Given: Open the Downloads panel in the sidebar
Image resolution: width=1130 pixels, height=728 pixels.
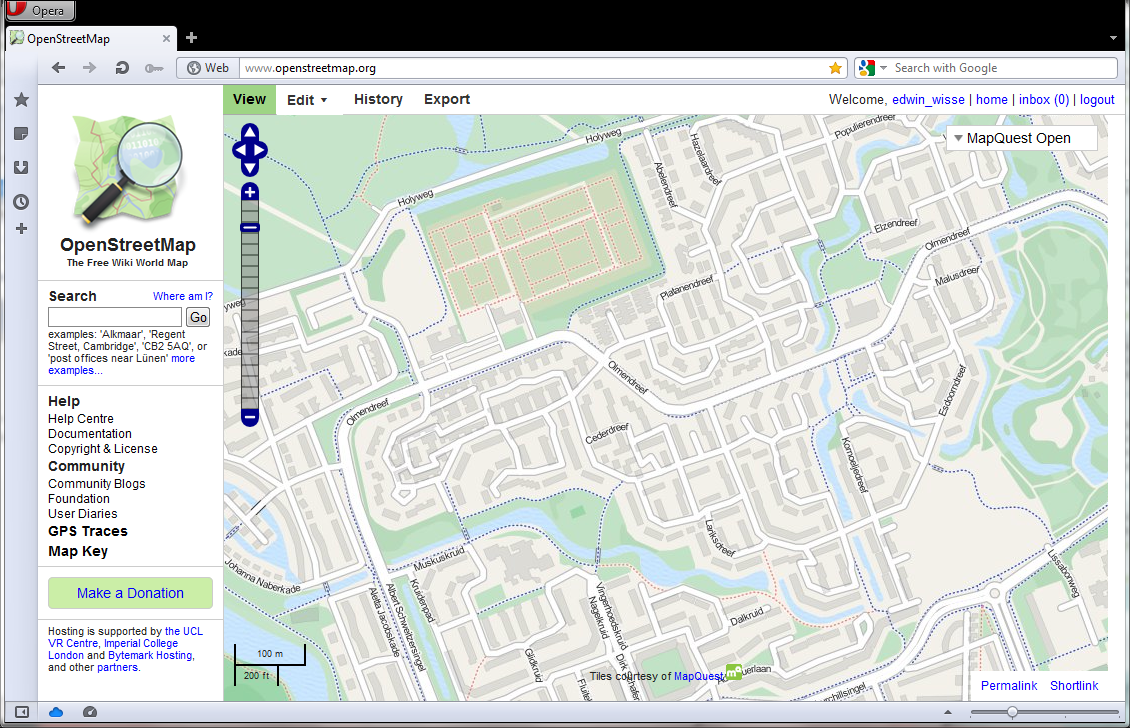Looking at the screenshot, I should 21,167.
